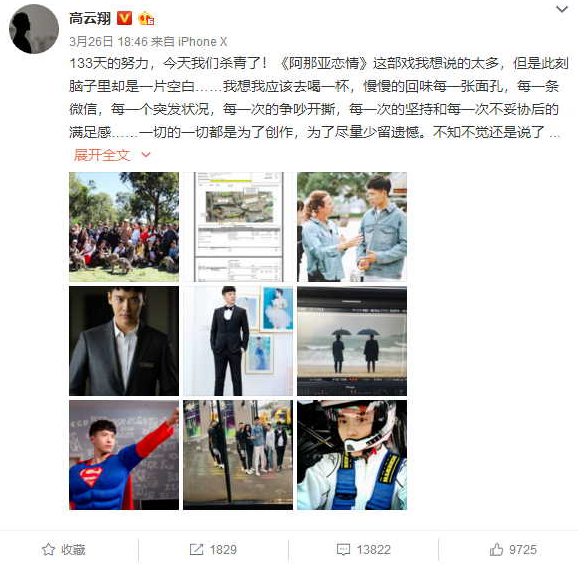
Task: Open the 13822 comments count
Action: [x=374, y=550]
